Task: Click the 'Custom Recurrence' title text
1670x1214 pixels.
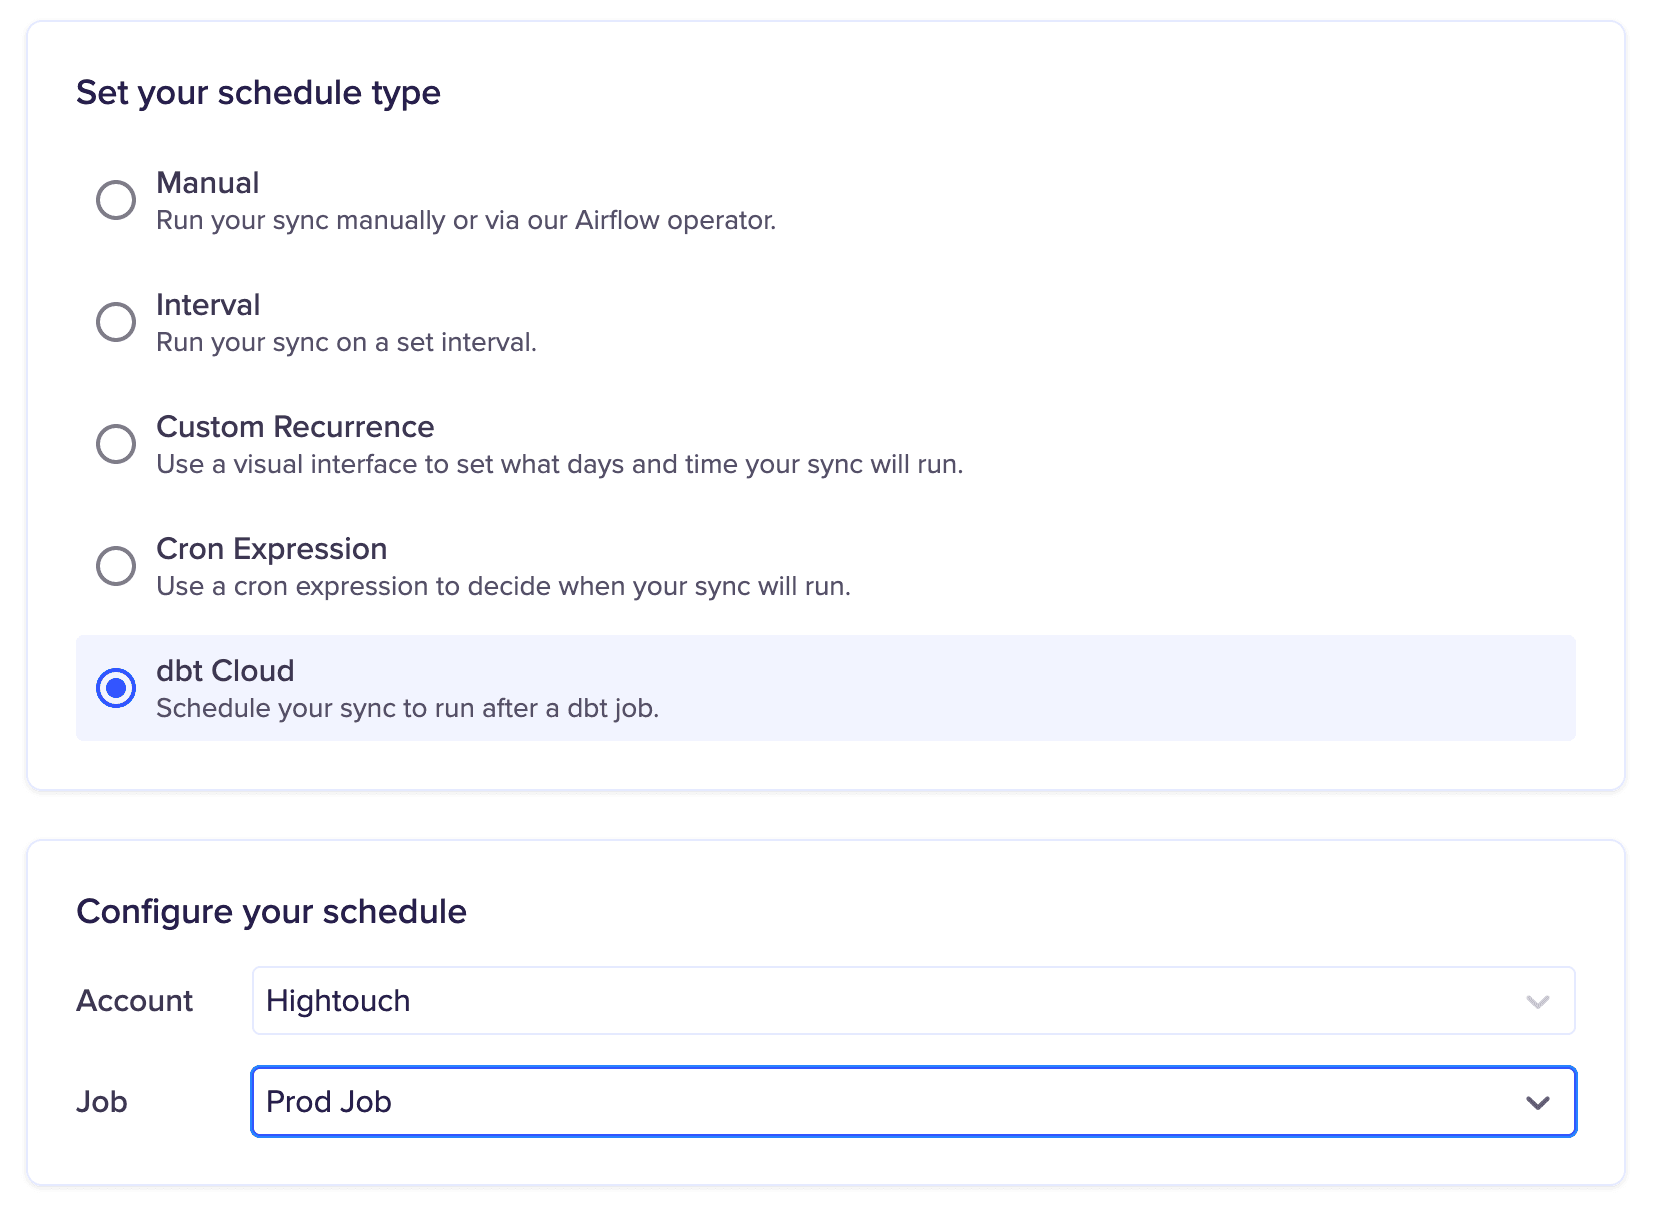Action: [295, 427]
